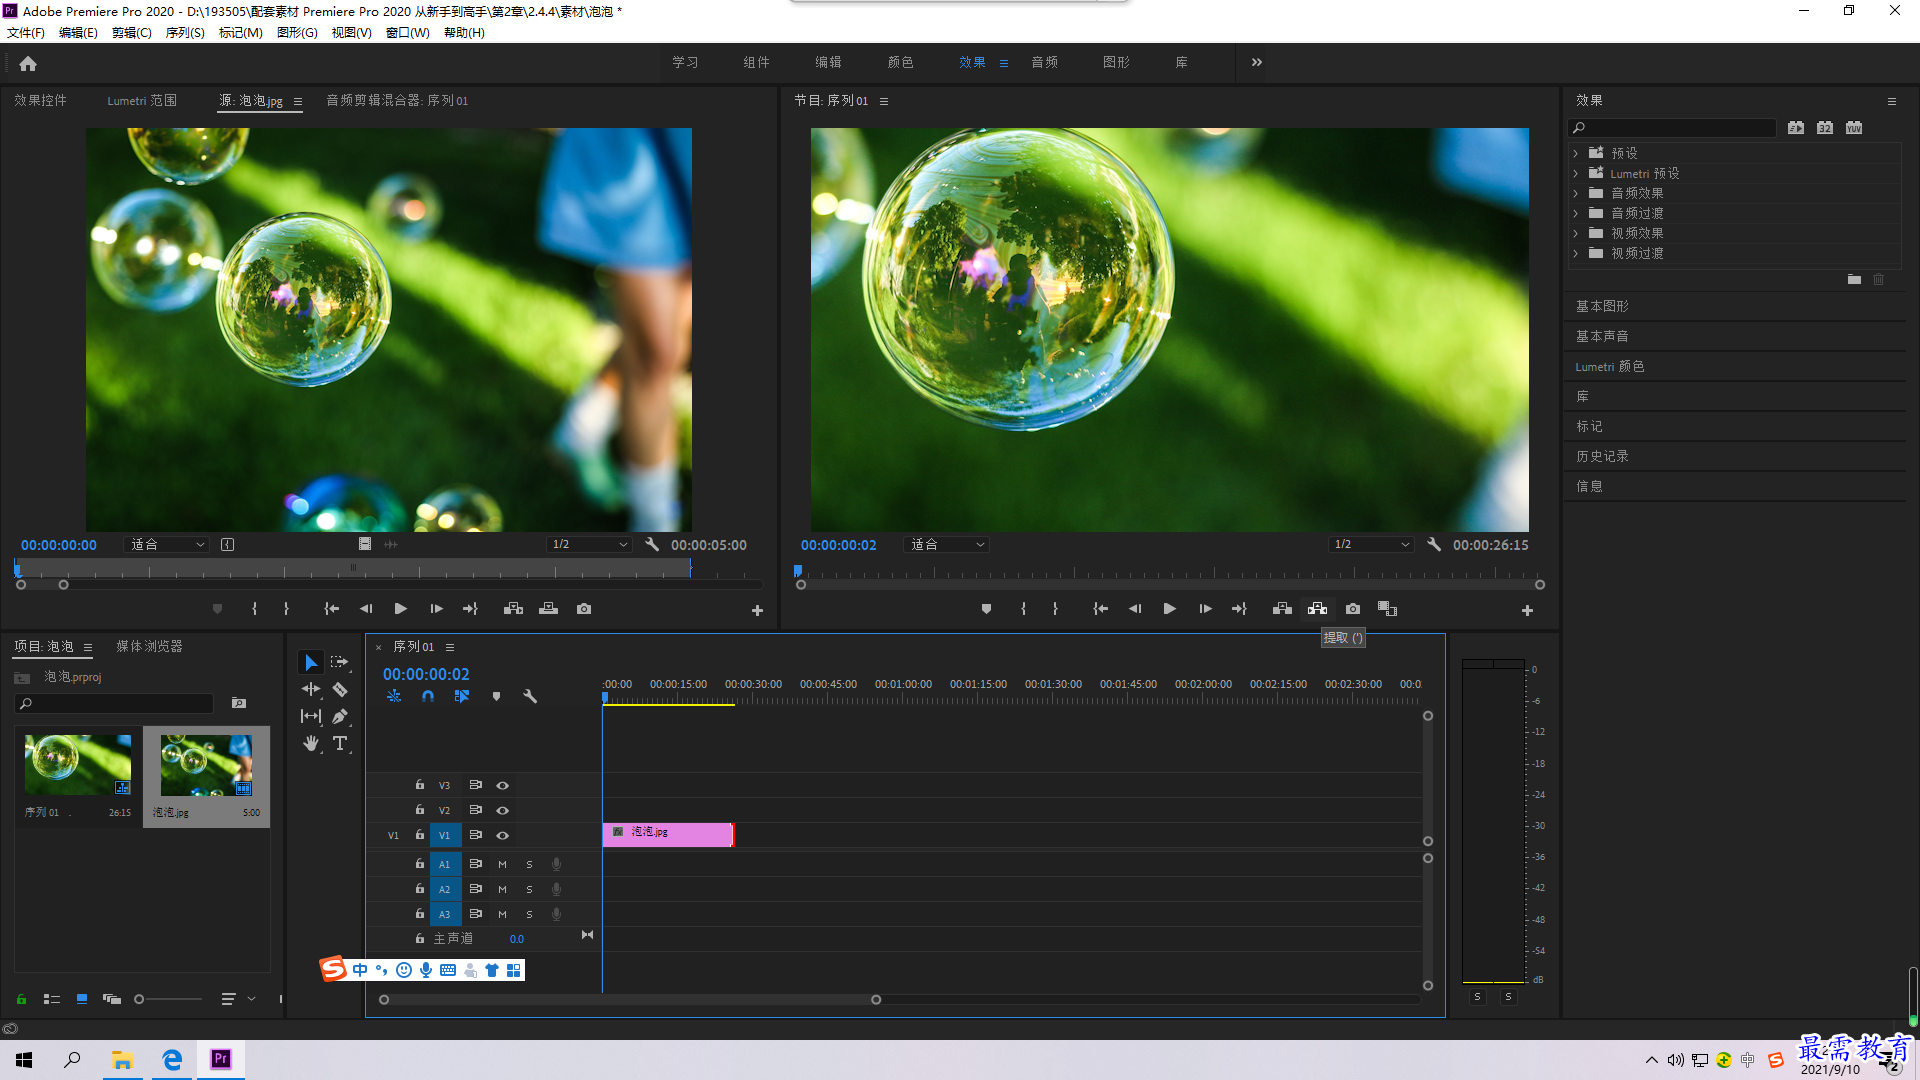The height and width of the screenshot is (1080, 1920).
Task: Open 文件(F) menu
Action: pos(26,33)
